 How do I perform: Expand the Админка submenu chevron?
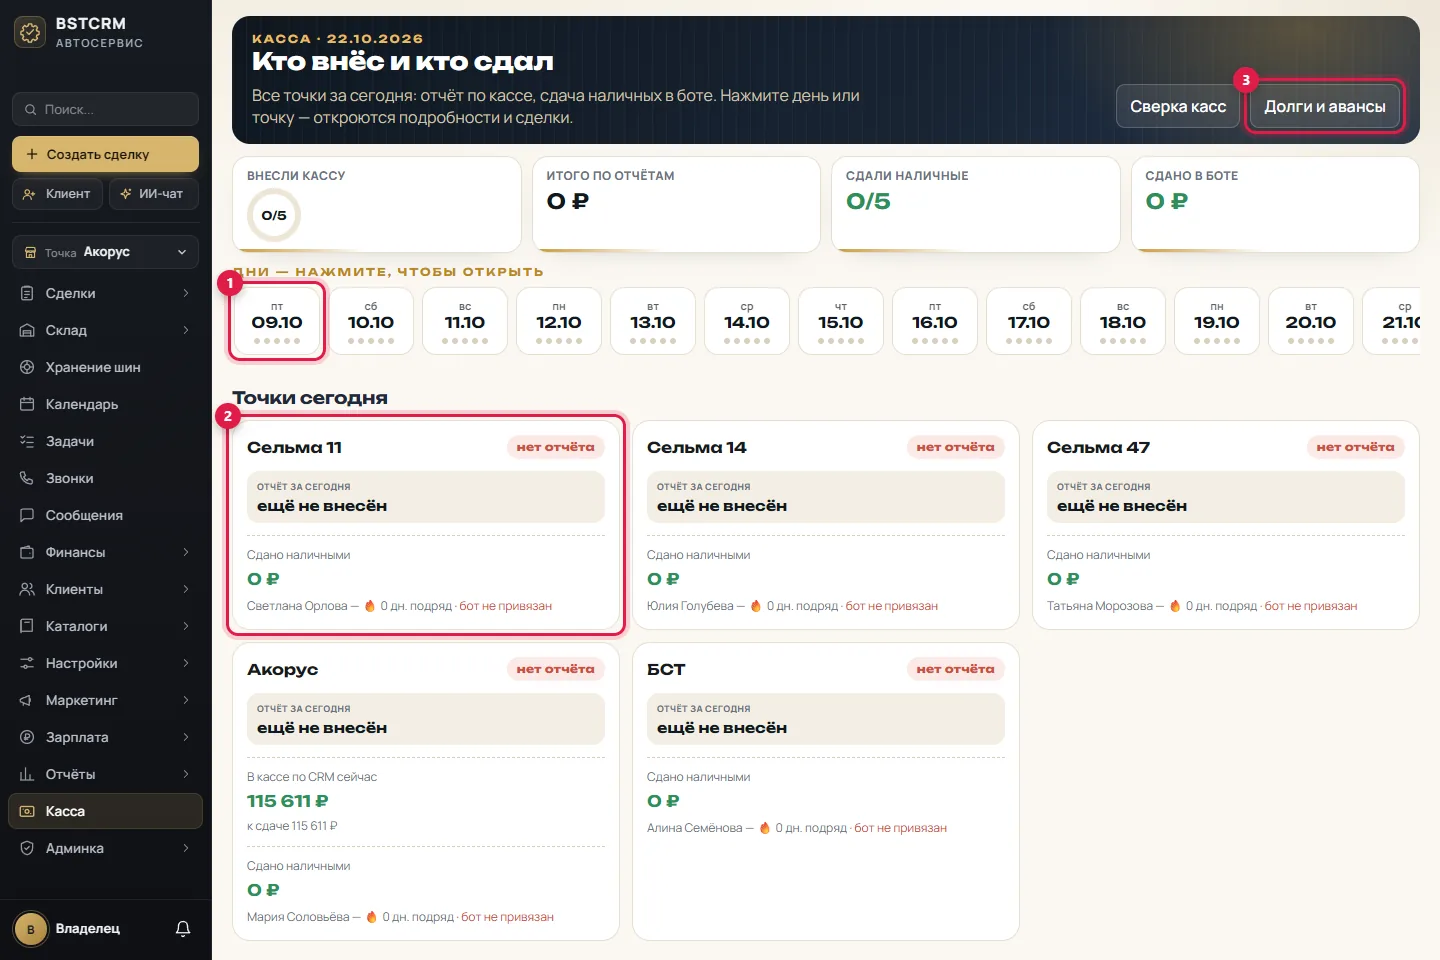pos(186,848)
